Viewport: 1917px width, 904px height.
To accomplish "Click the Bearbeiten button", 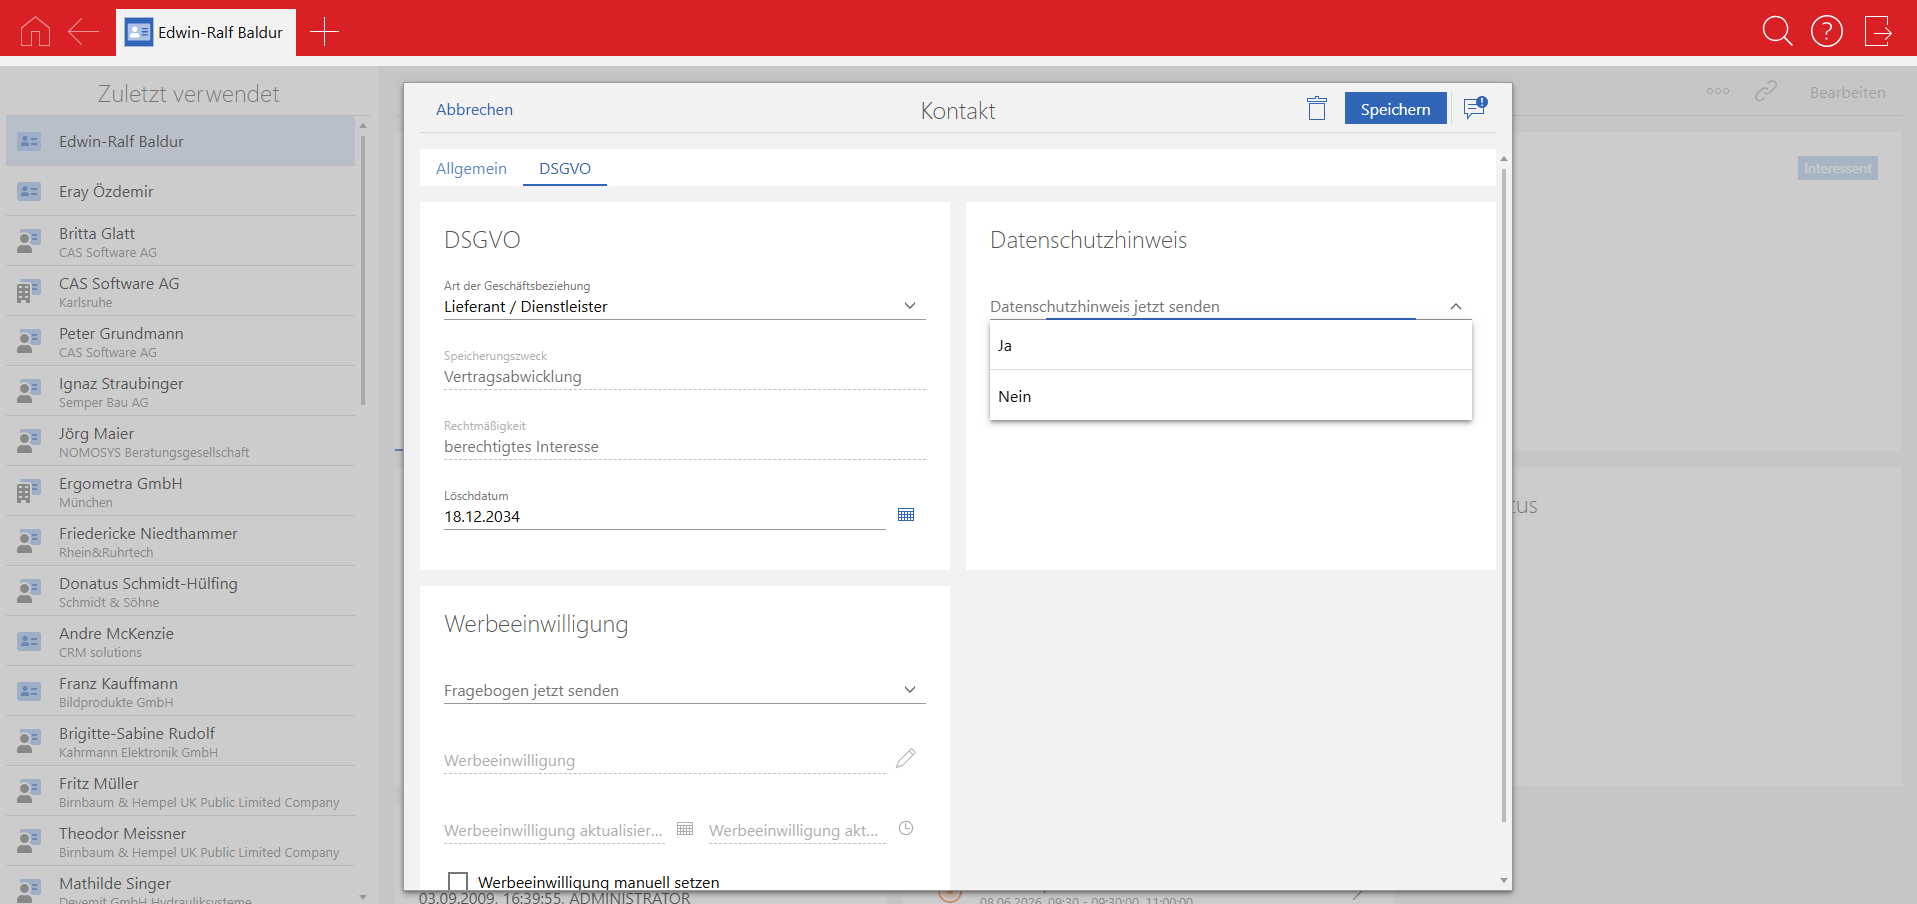I will (x=1847, y=92).
